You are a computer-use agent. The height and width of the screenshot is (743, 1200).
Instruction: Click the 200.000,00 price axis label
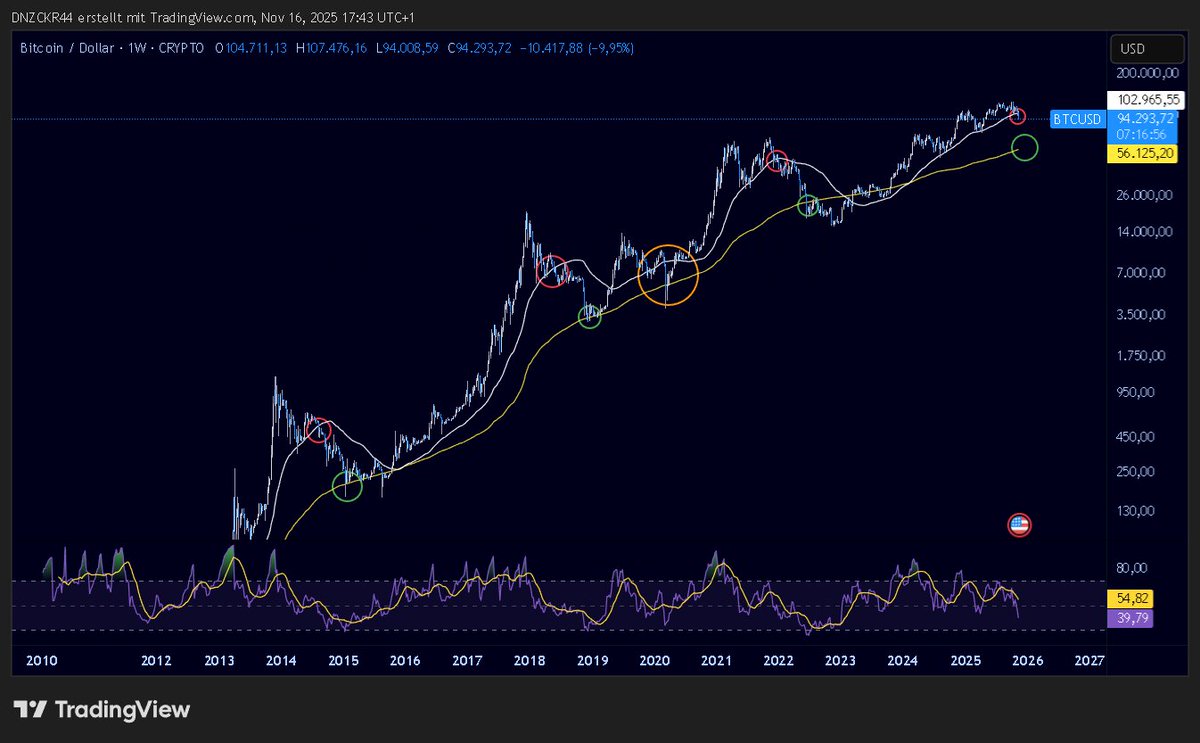coord(1146,74)
